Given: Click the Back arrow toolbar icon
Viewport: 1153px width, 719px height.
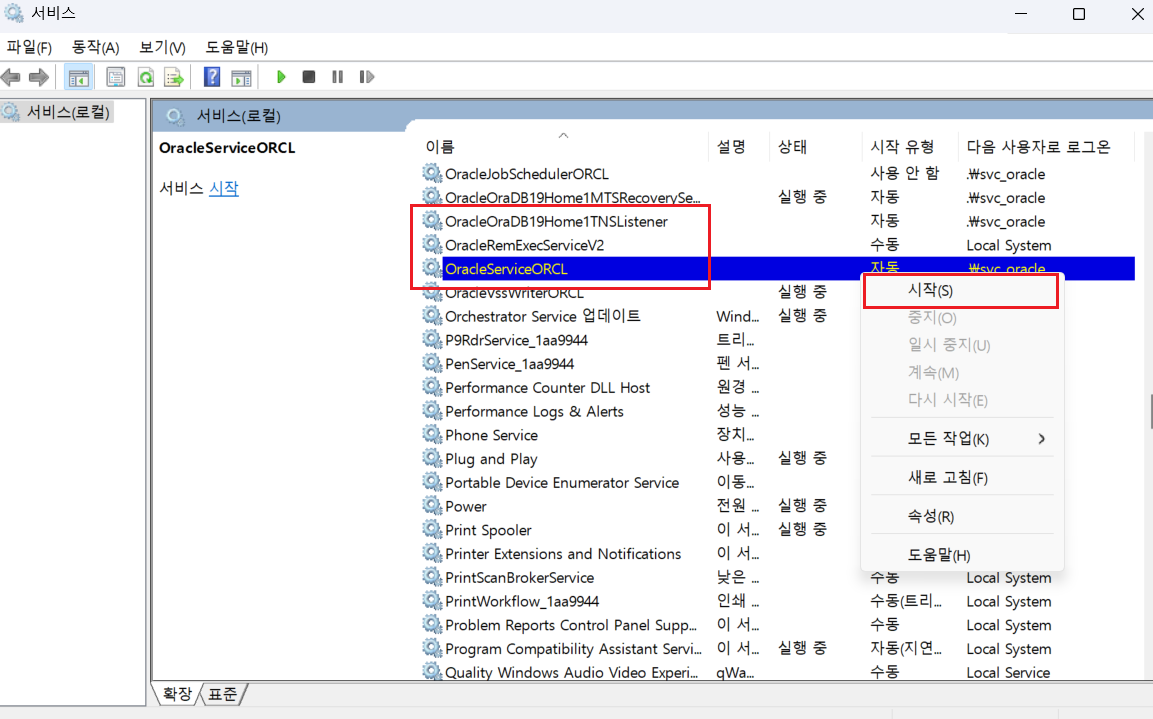Looking at the screenshot, I should point(11,76).
